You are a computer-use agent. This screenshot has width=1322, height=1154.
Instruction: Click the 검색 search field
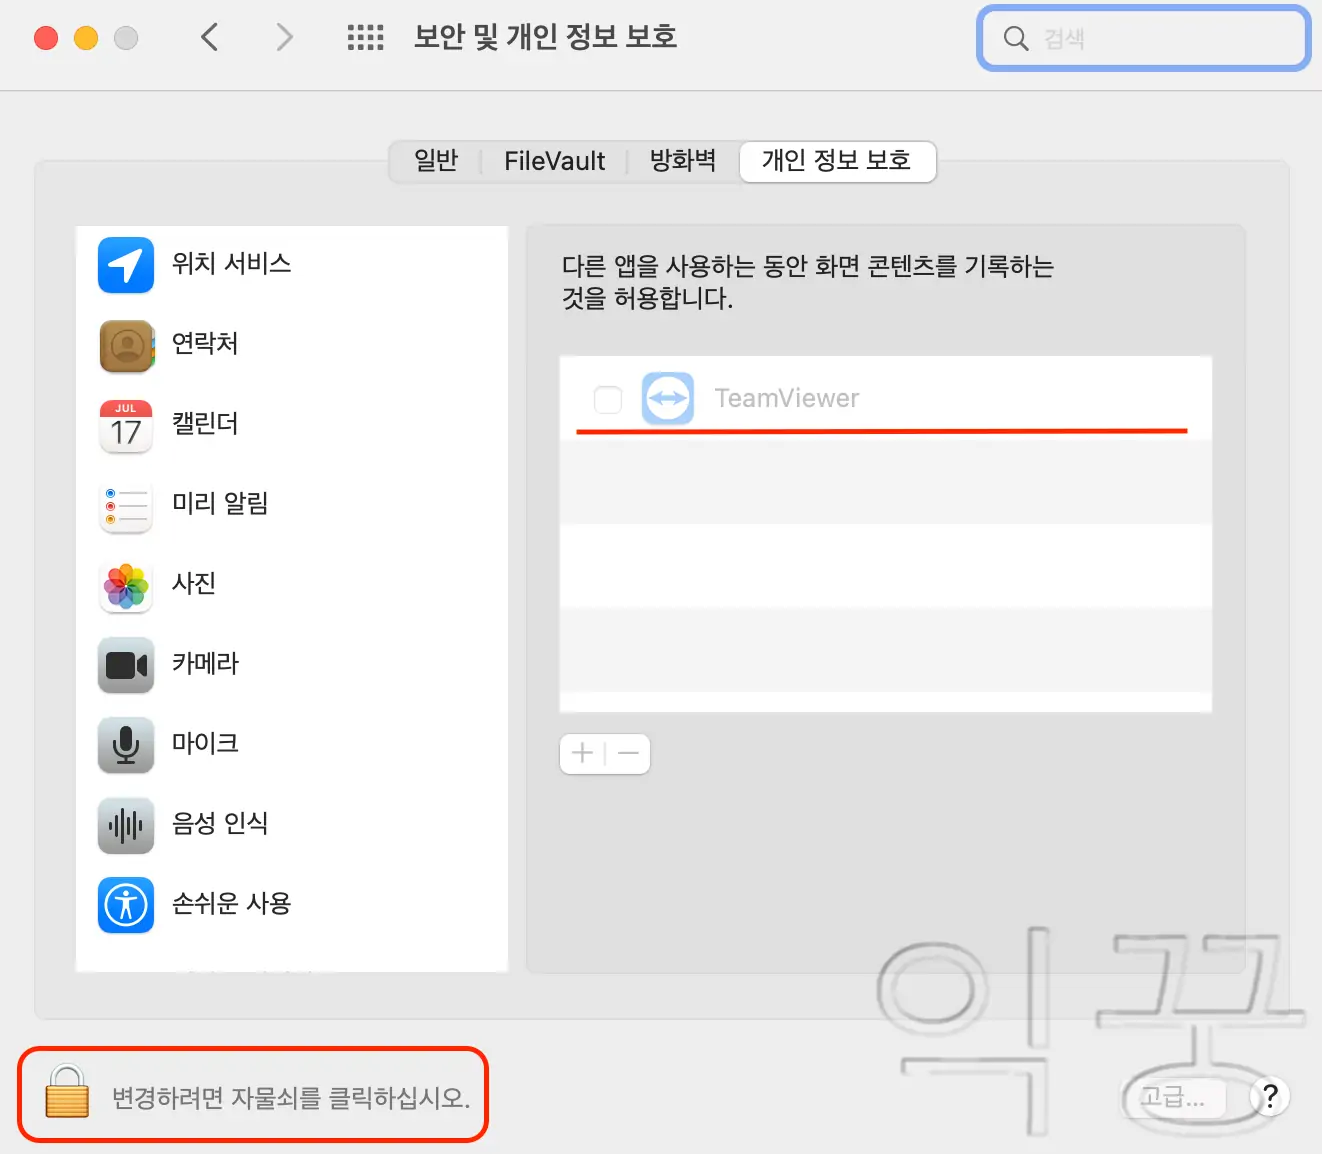tap(1143, 38)
